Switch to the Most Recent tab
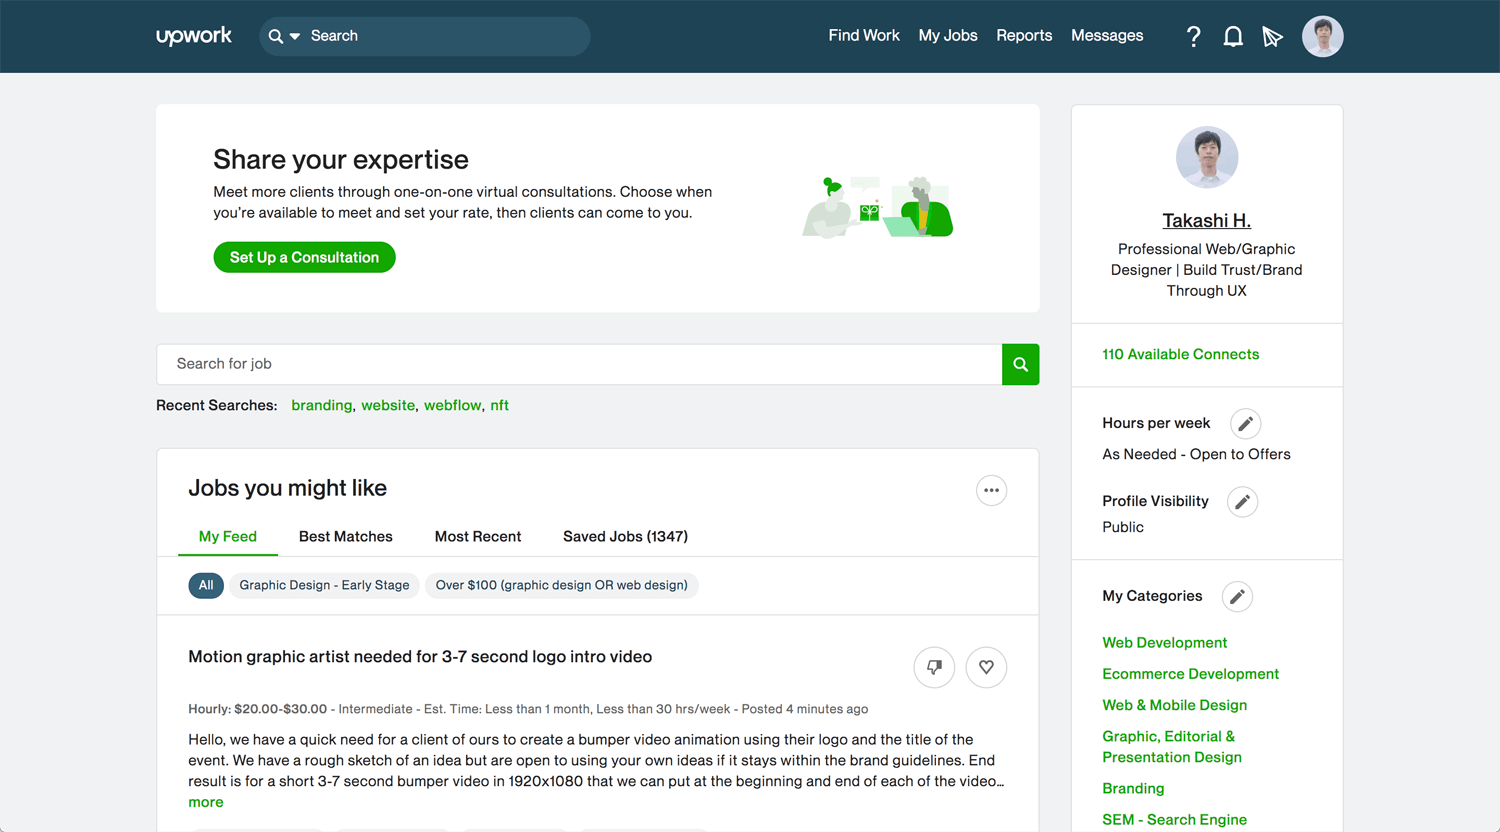 (x=478, y=536)
